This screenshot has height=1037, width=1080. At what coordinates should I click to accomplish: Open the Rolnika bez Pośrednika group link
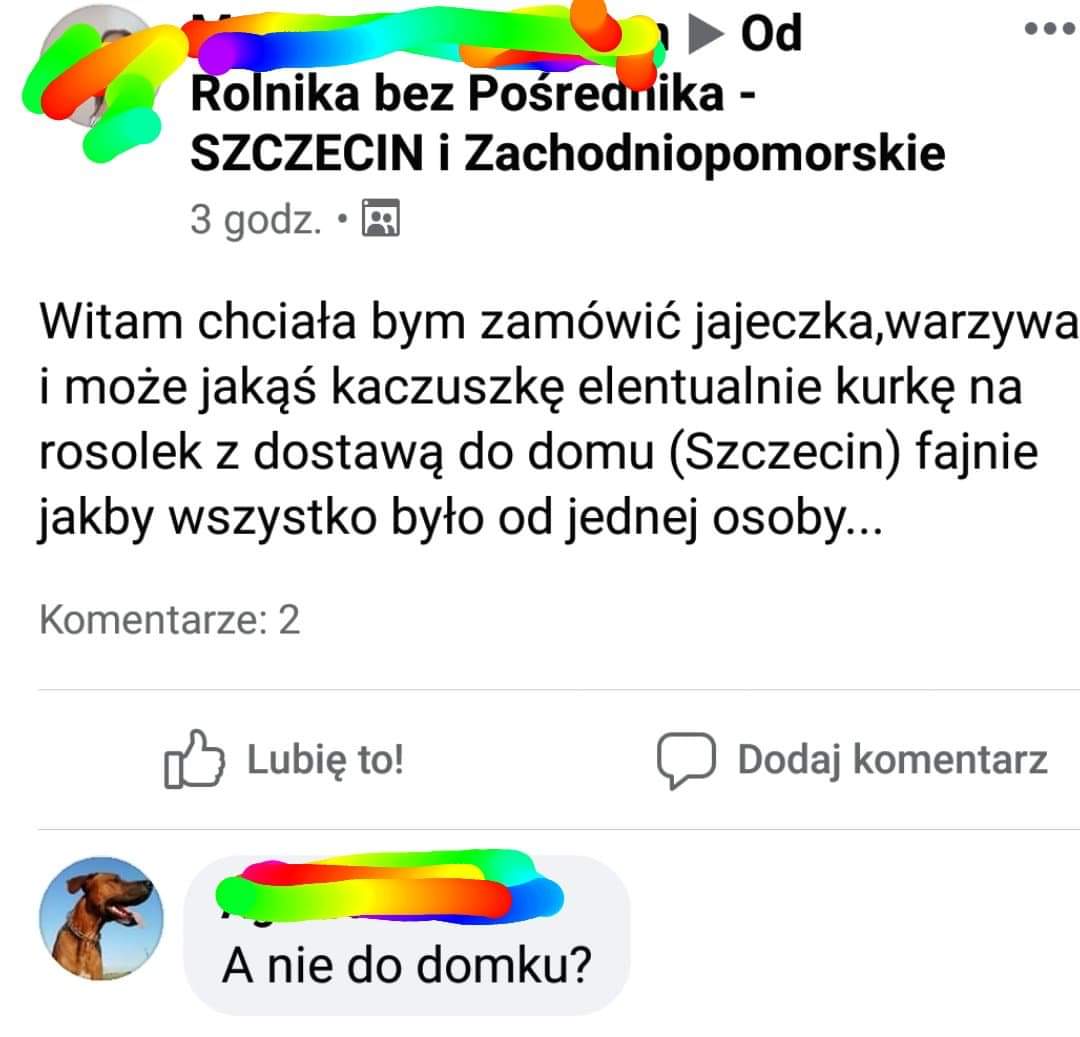[x=473, y=93]
